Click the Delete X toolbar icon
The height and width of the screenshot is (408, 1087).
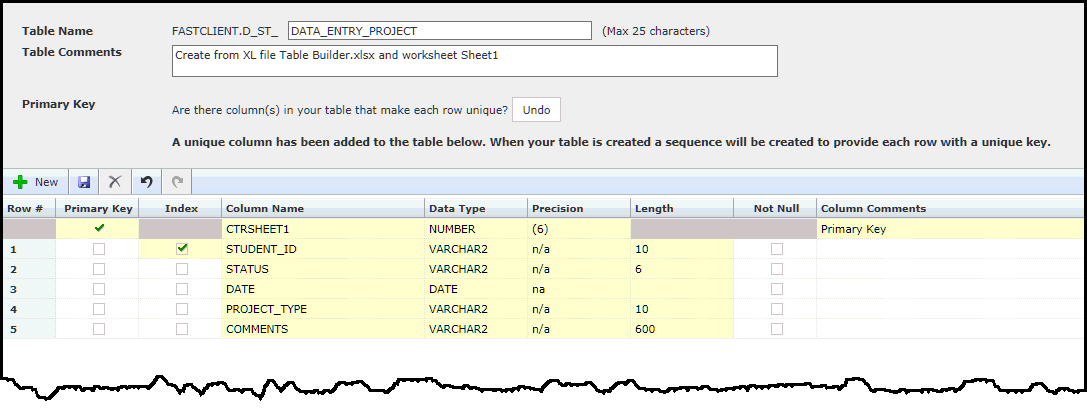(x=115, y=182)
